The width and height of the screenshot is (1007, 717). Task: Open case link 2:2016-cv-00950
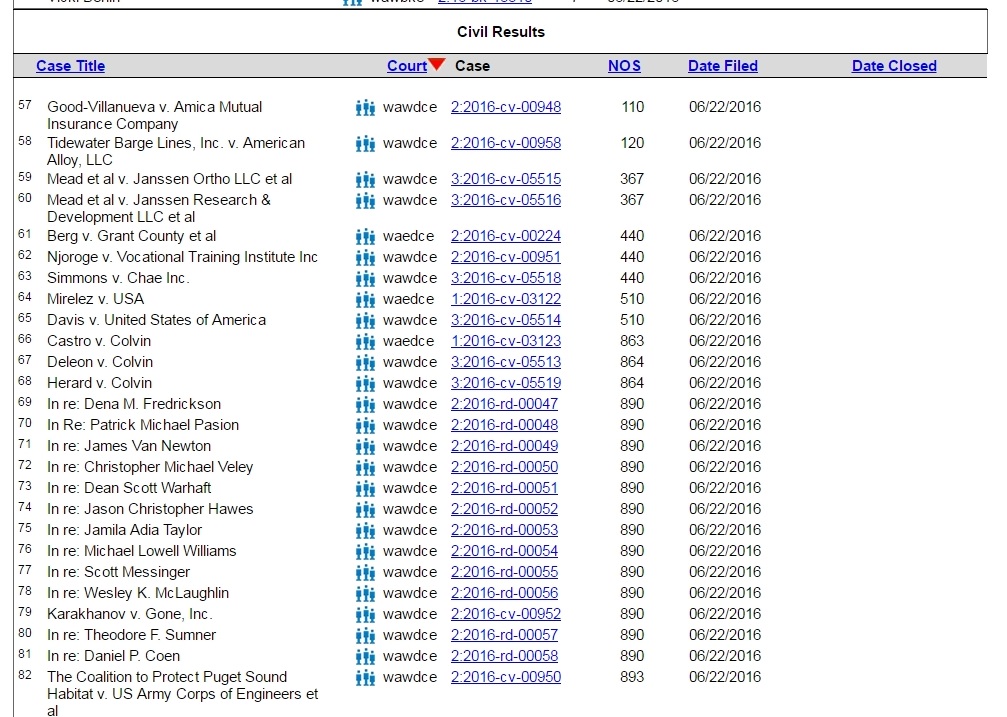(505, 677)
